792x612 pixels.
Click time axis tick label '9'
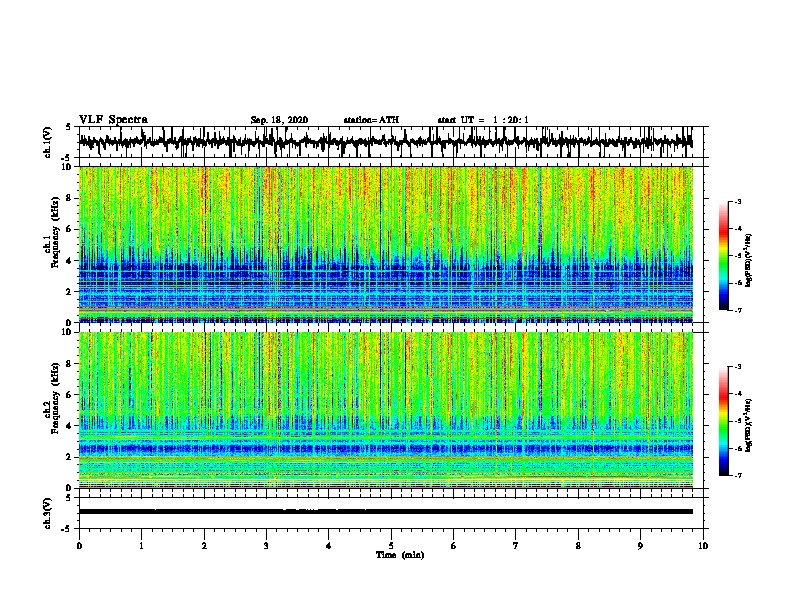(640, 546)
